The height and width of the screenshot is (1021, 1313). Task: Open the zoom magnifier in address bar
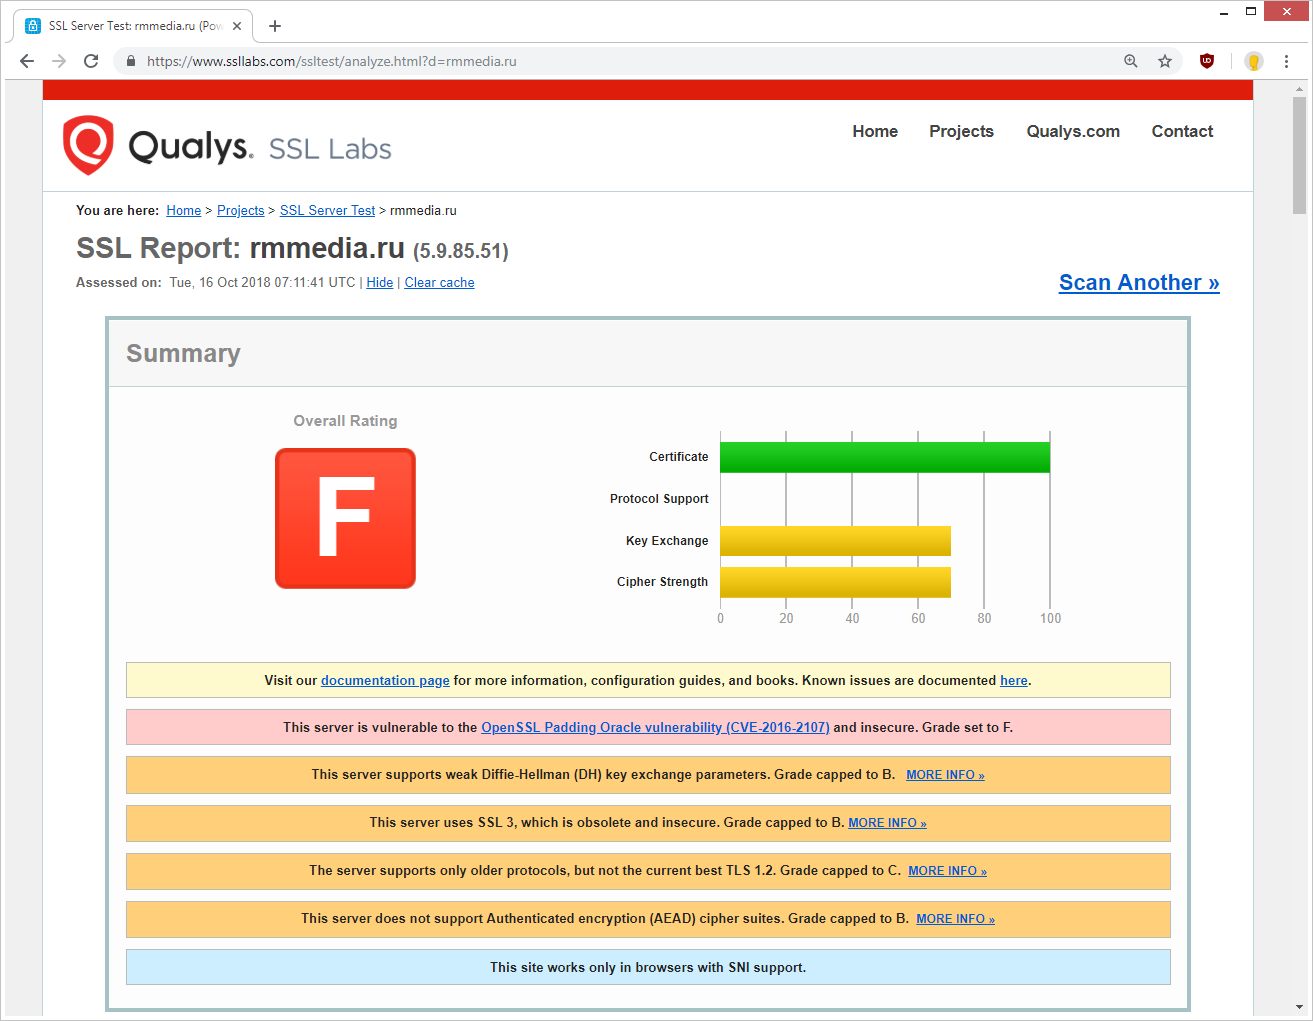pyautogui.click(x=1131, y=61)
